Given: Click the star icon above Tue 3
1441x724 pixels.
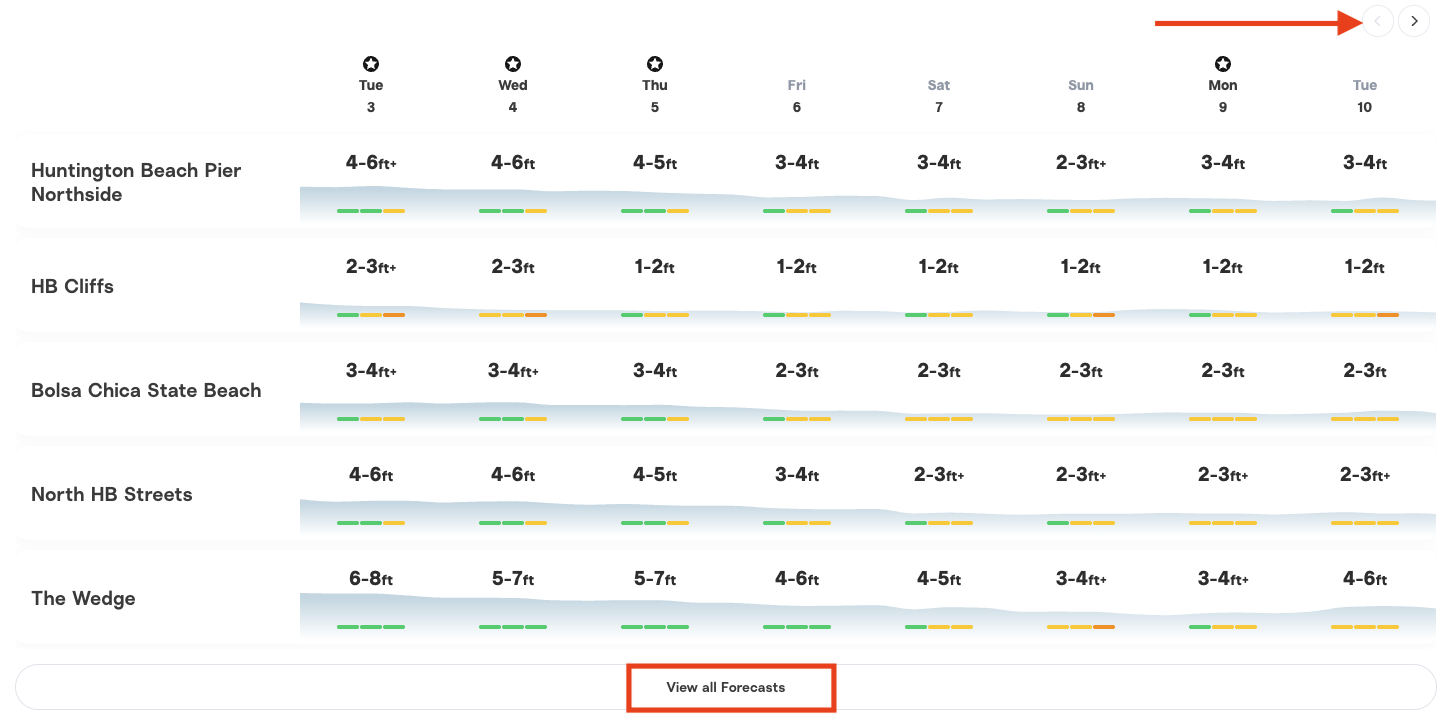Looking at the screenshot, I should tap(371, 64).
